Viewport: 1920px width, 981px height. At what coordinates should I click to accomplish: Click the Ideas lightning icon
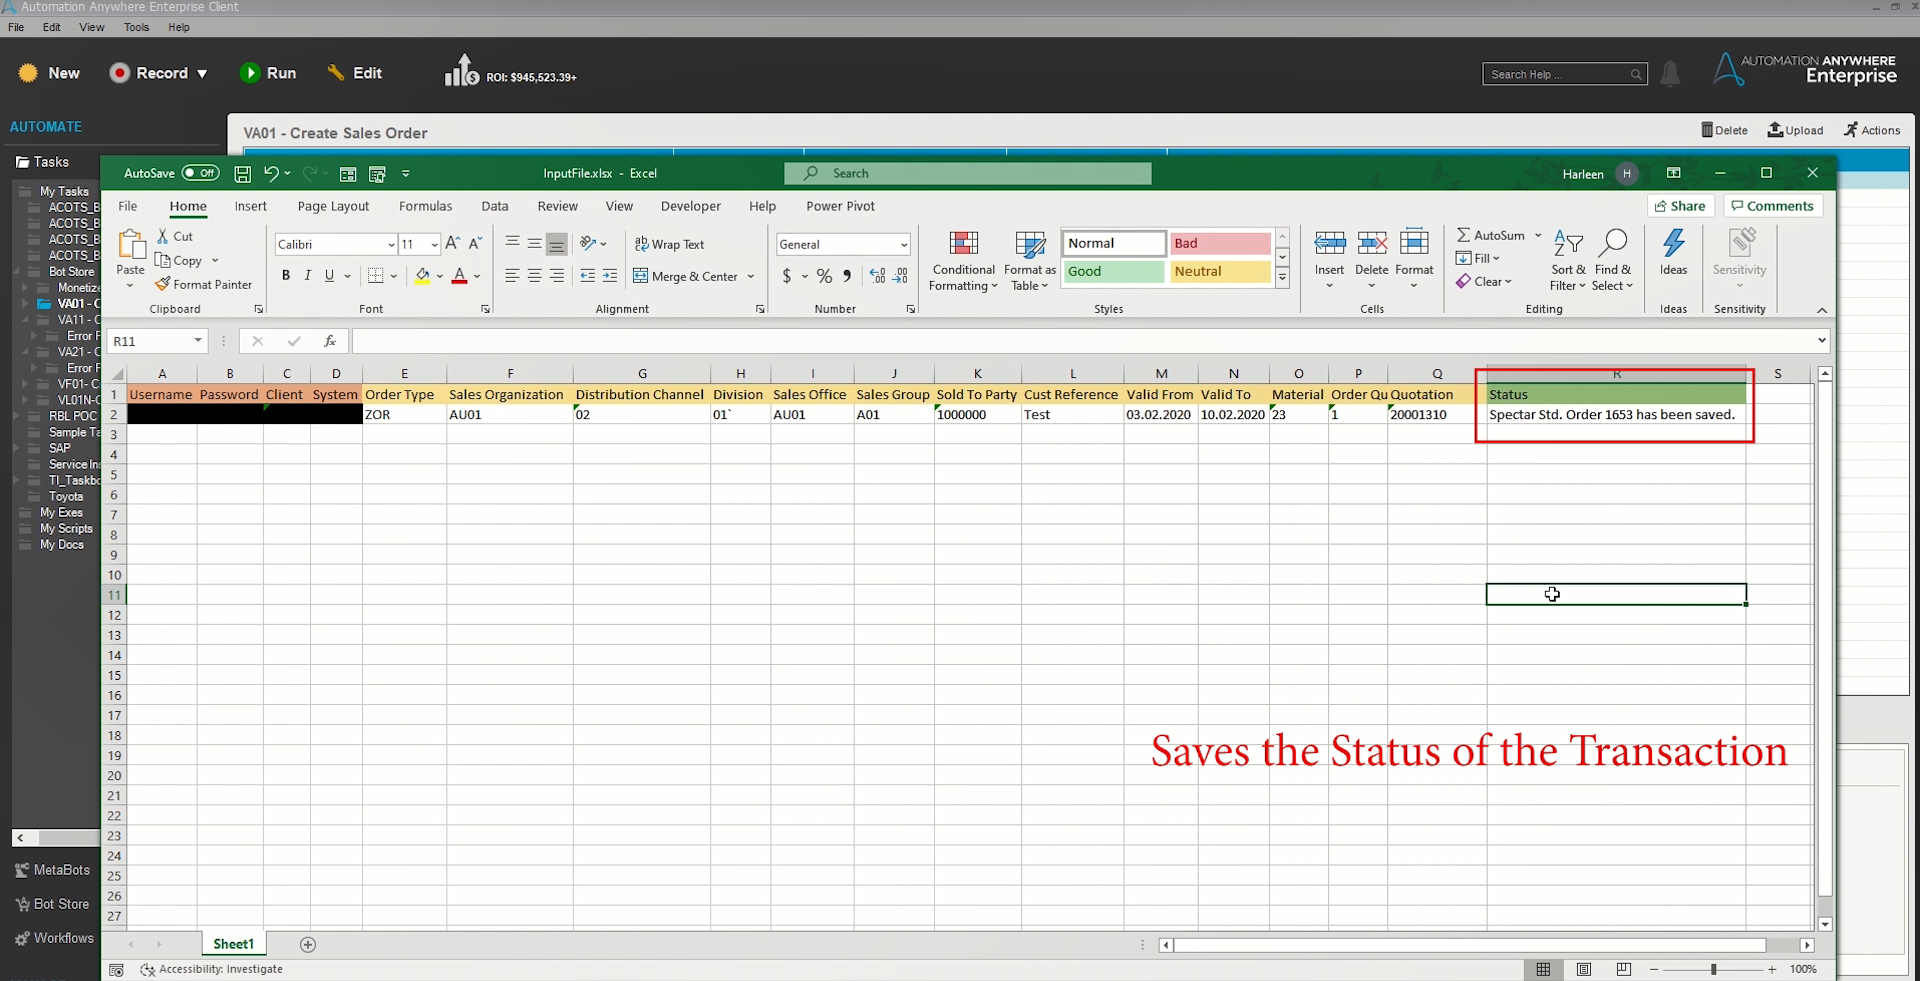click(x=1674, y=243)
